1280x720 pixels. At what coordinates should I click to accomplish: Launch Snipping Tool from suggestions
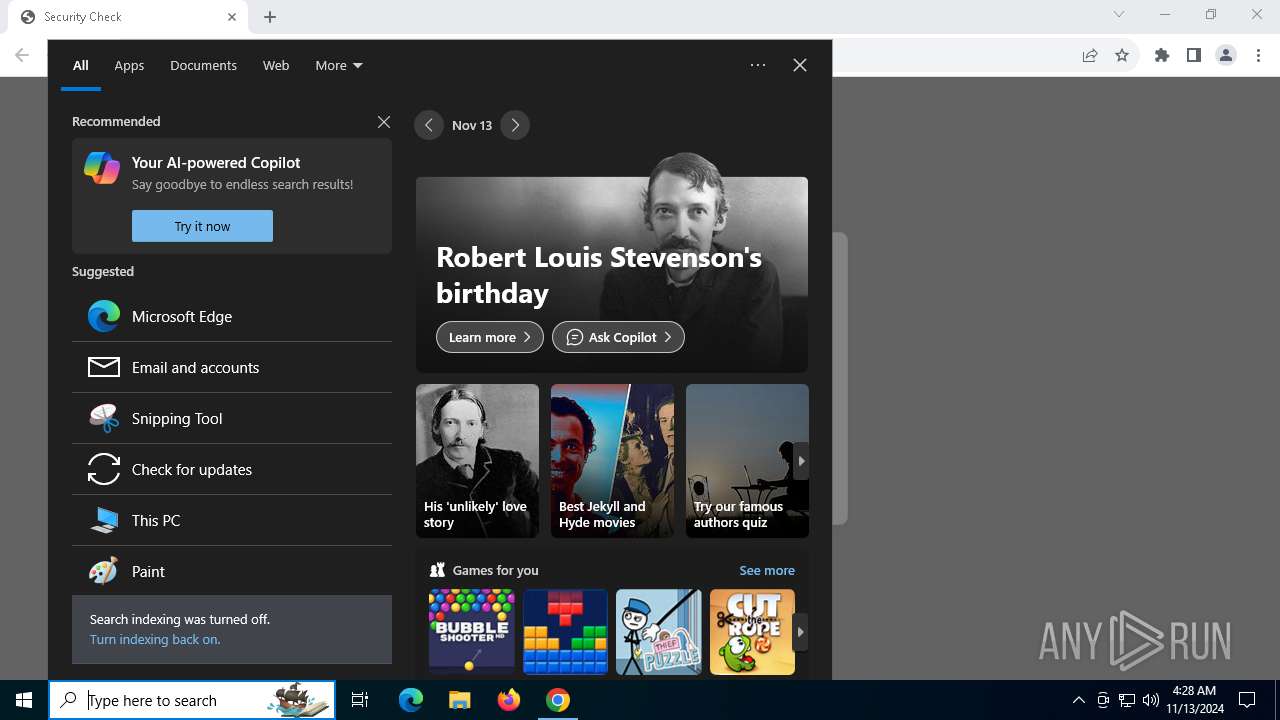tap(232, 418)
